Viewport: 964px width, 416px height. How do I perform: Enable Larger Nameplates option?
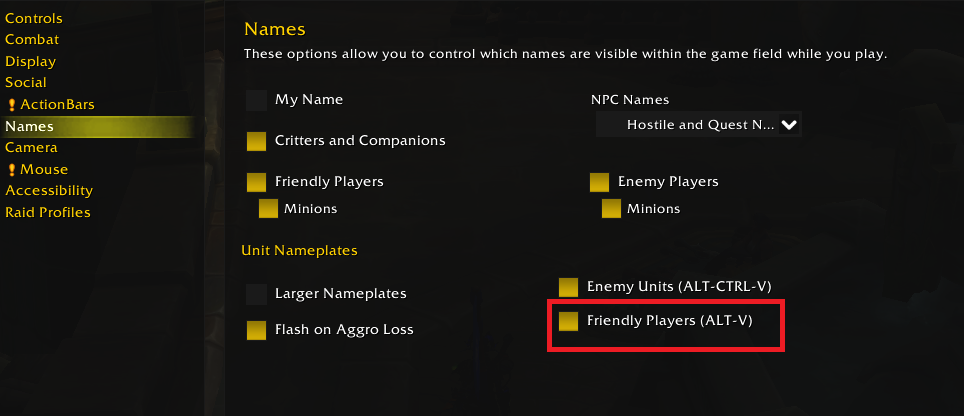click(257, 294)
